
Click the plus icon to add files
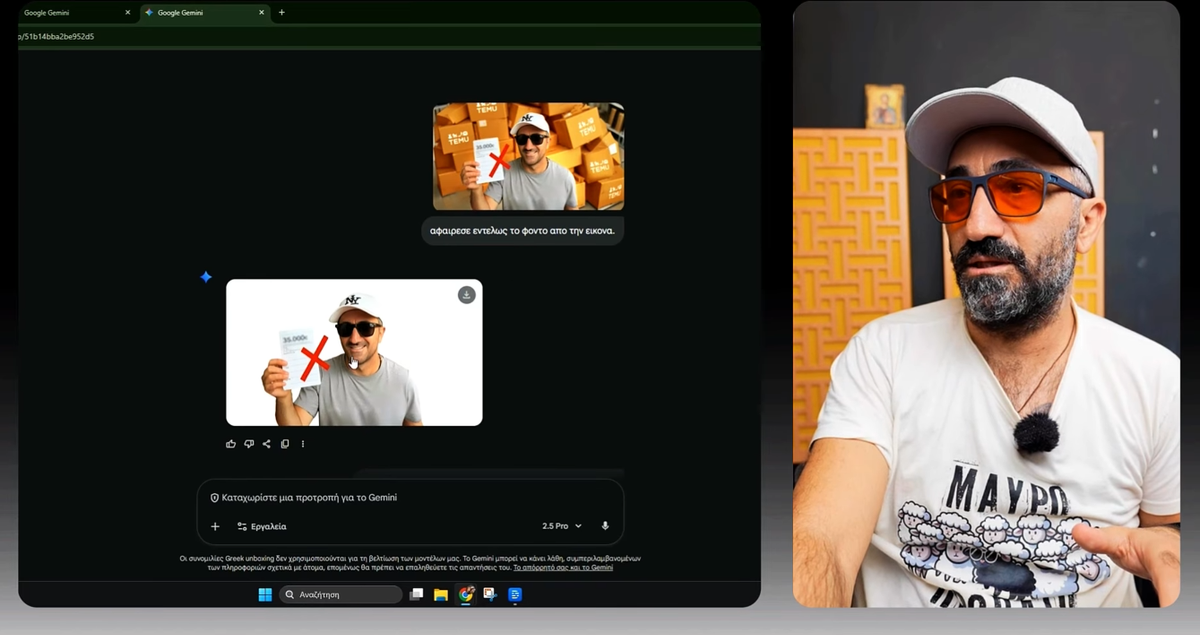[215, 526]
